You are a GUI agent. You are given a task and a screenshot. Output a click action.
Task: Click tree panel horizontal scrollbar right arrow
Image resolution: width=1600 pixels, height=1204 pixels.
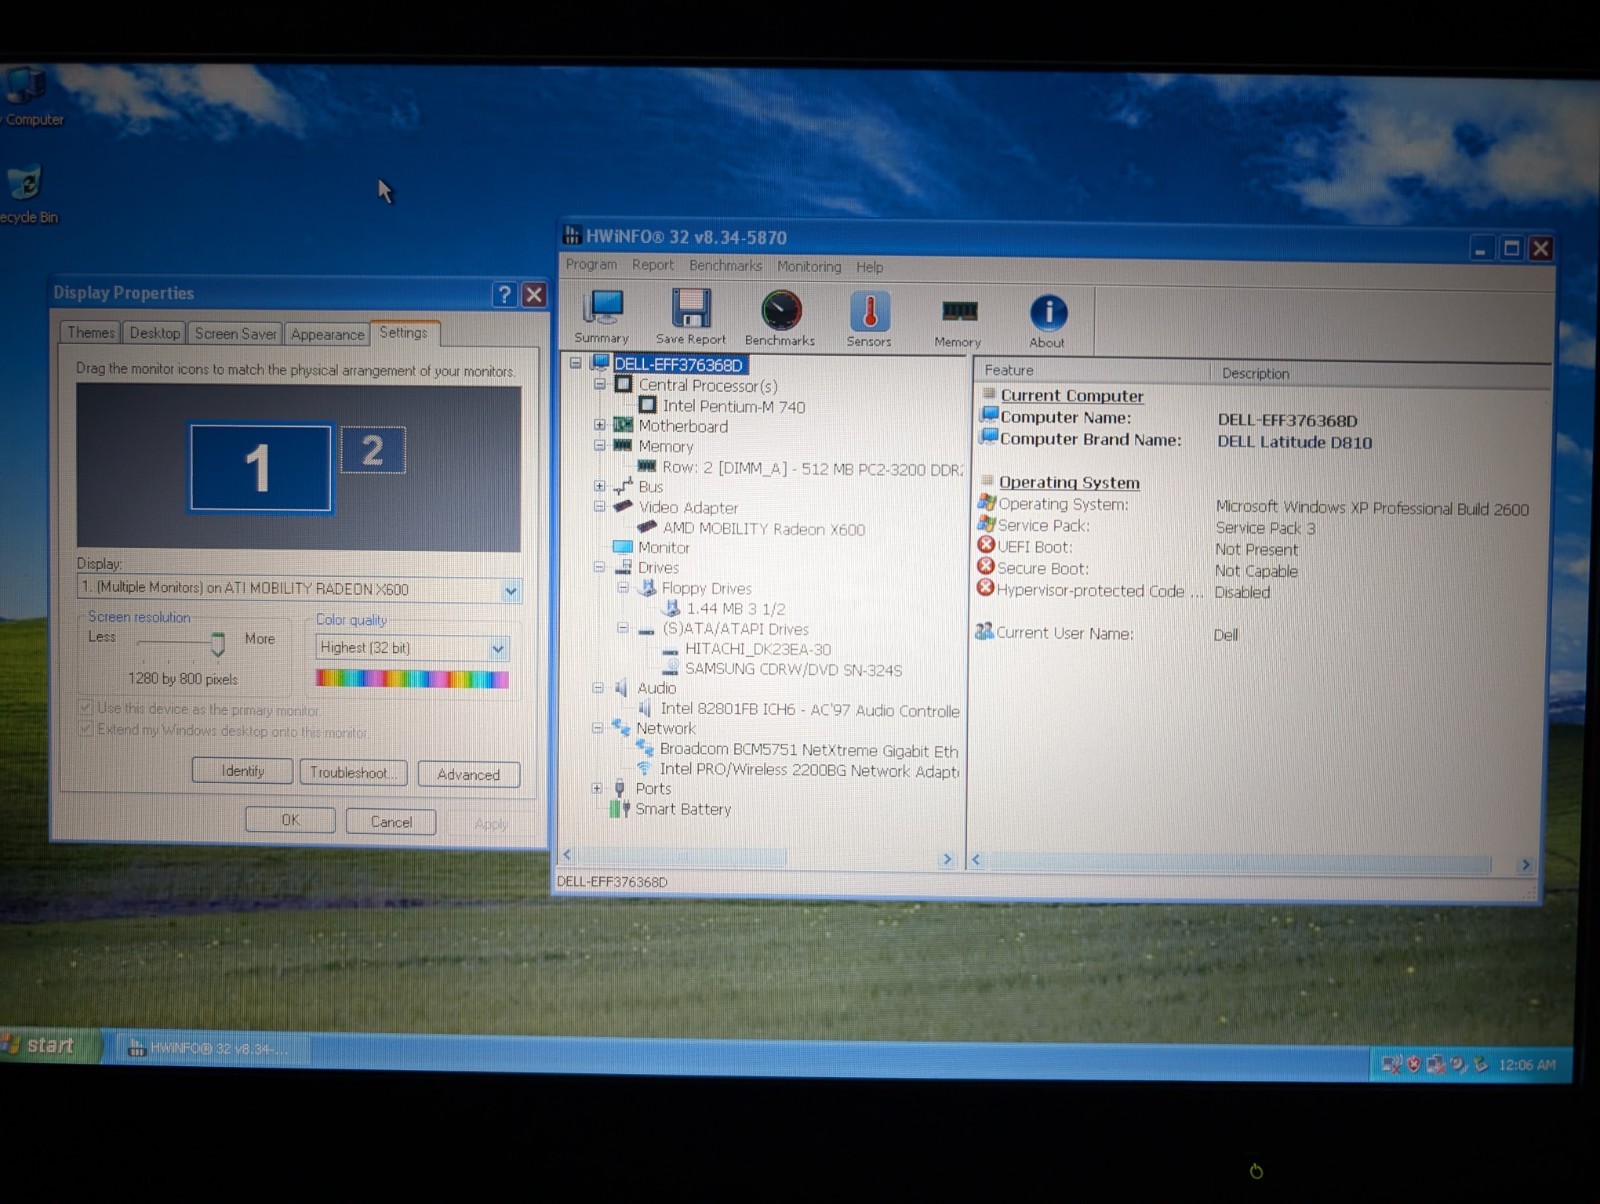click(x=947, y=859)
